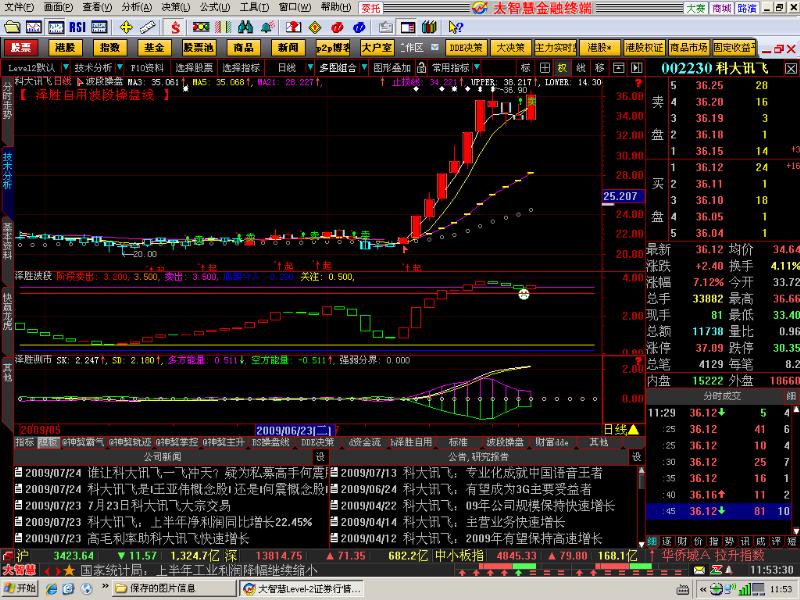
Task: Click the red question card toolbar icon
Action: 293,27
